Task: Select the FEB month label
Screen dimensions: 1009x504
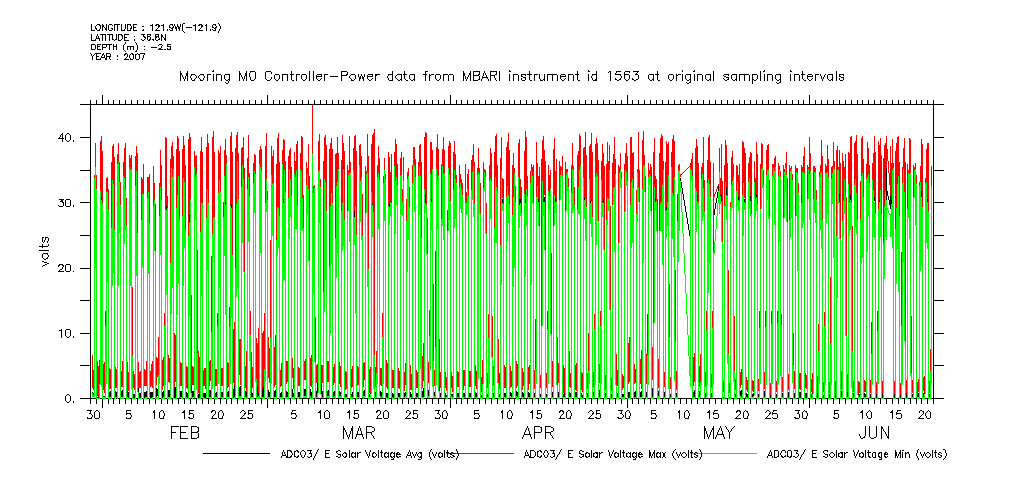Action: tap(185, 433)
